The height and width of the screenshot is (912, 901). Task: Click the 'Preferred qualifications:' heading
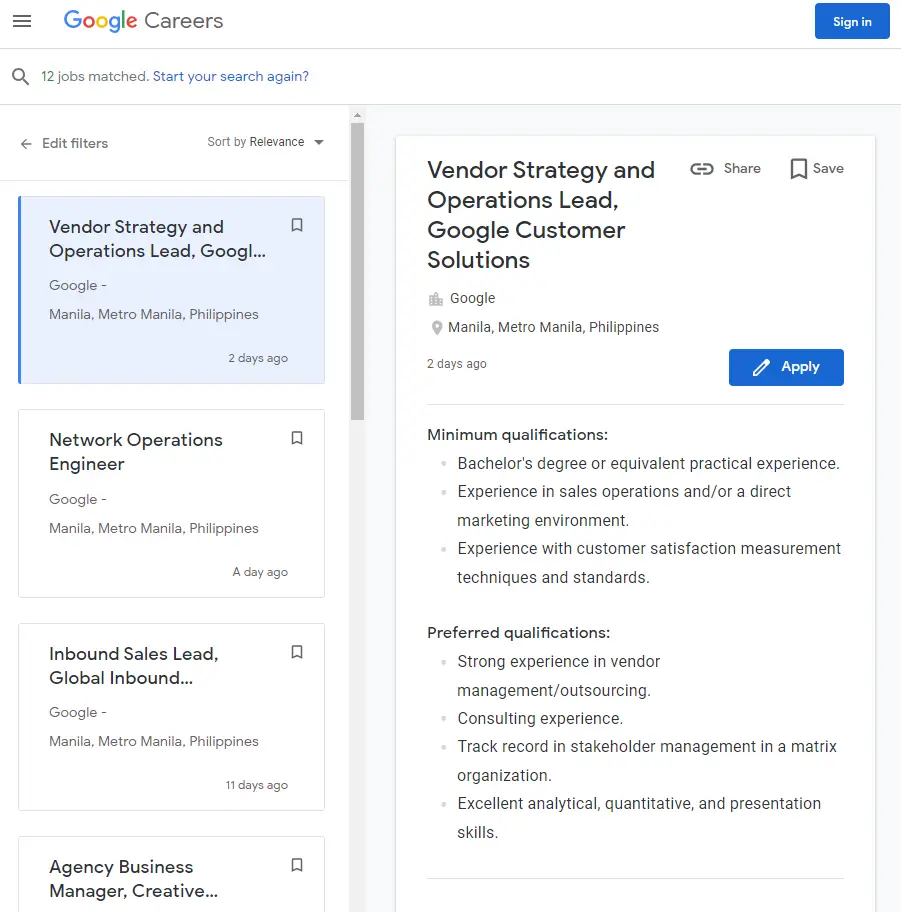point(518,633)
